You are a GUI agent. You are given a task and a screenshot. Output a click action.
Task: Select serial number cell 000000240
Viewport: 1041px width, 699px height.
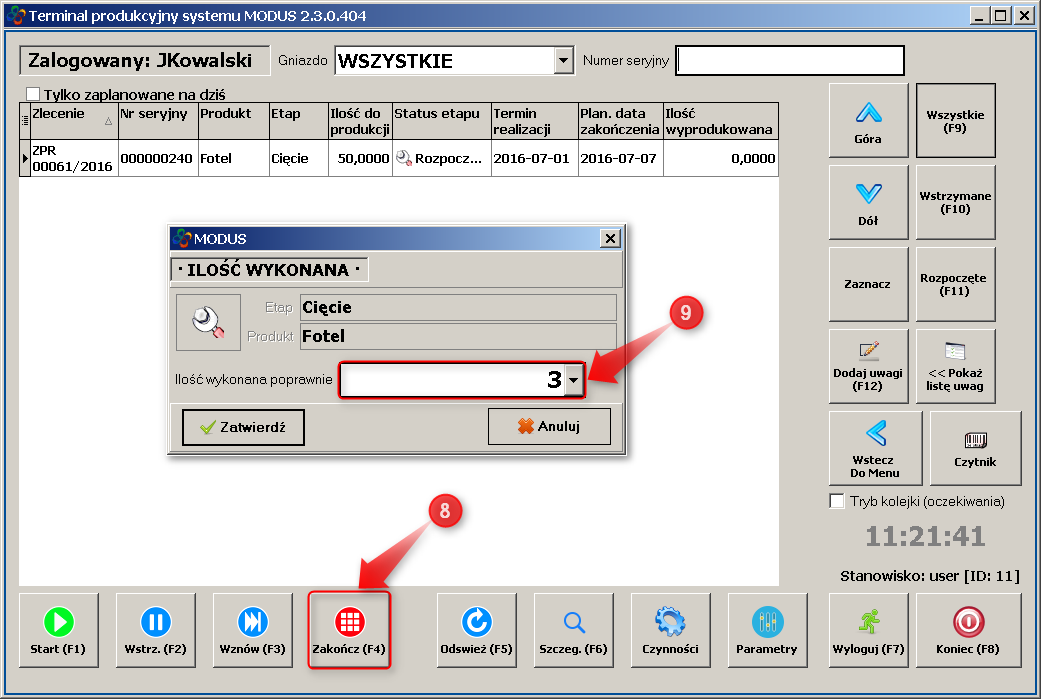pyautogui.click(x=159, y=158)
